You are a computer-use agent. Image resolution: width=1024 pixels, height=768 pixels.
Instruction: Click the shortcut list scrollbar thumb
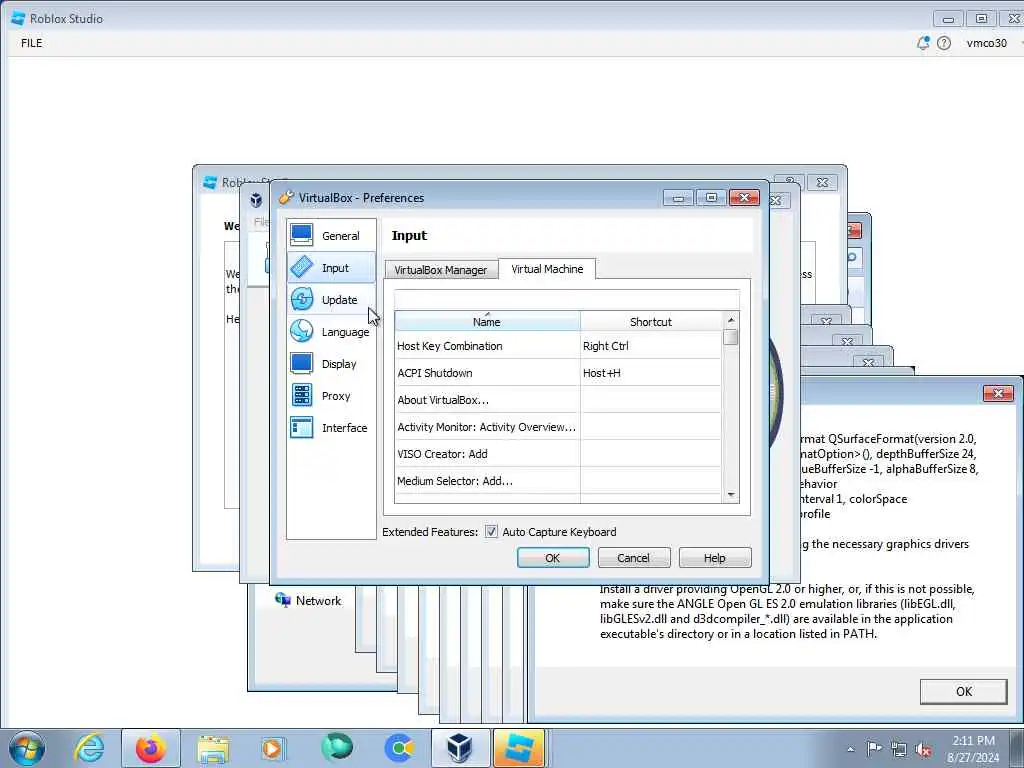(x=731, y=337)
